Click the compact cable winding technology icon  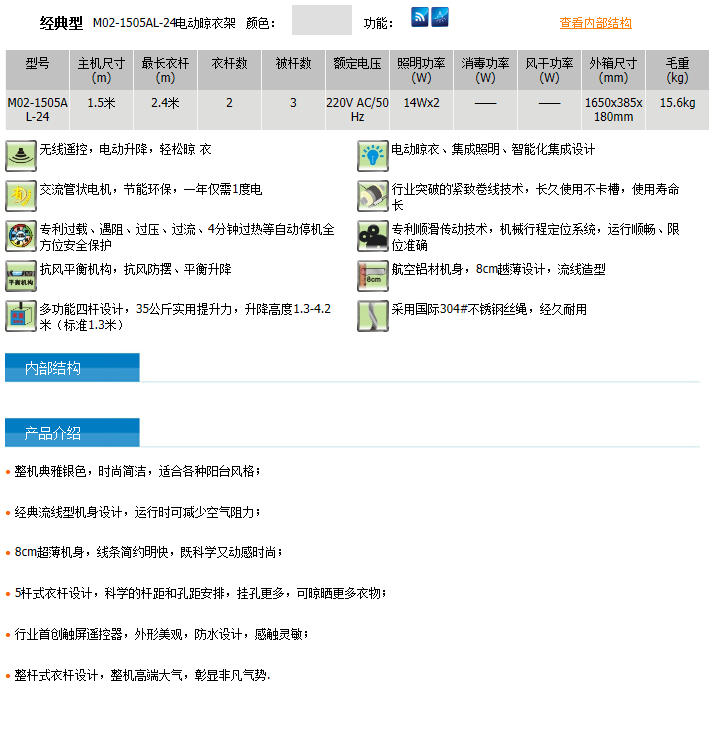coord(373,195)
